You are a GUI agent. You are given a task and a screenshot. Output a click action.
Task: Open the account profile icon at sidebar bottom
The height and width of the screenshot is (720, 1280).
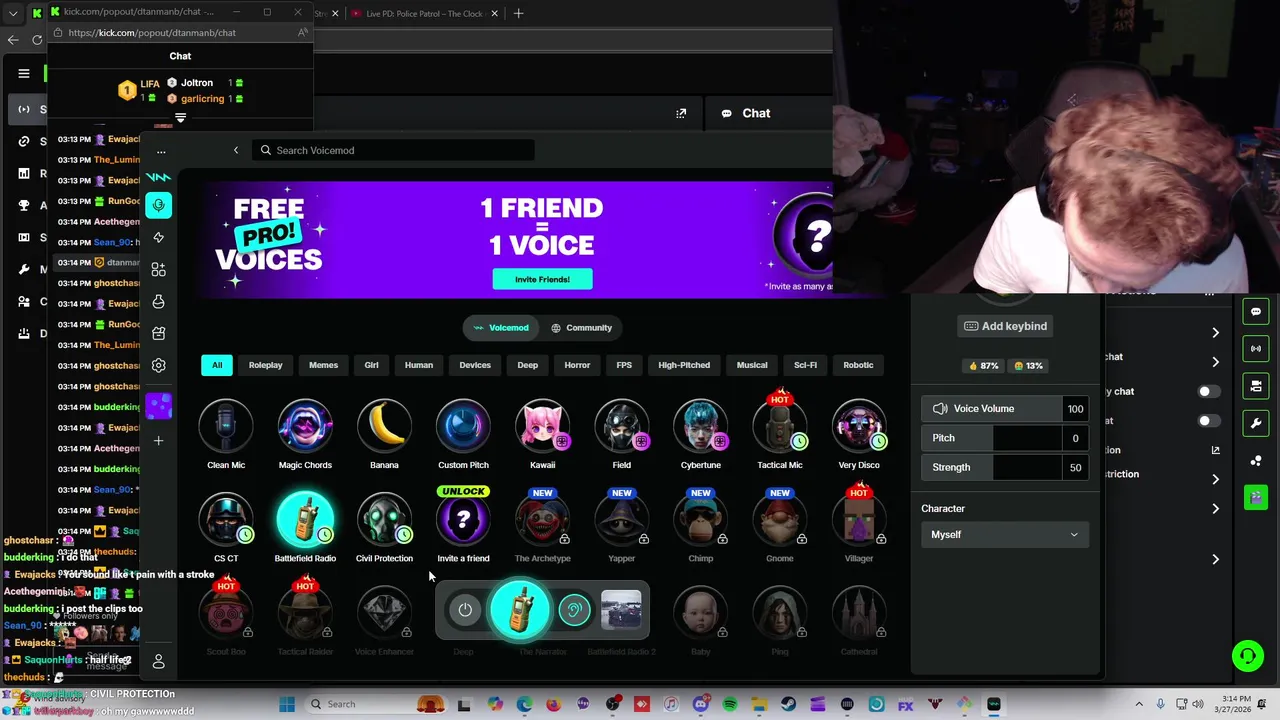coord(159,662)
